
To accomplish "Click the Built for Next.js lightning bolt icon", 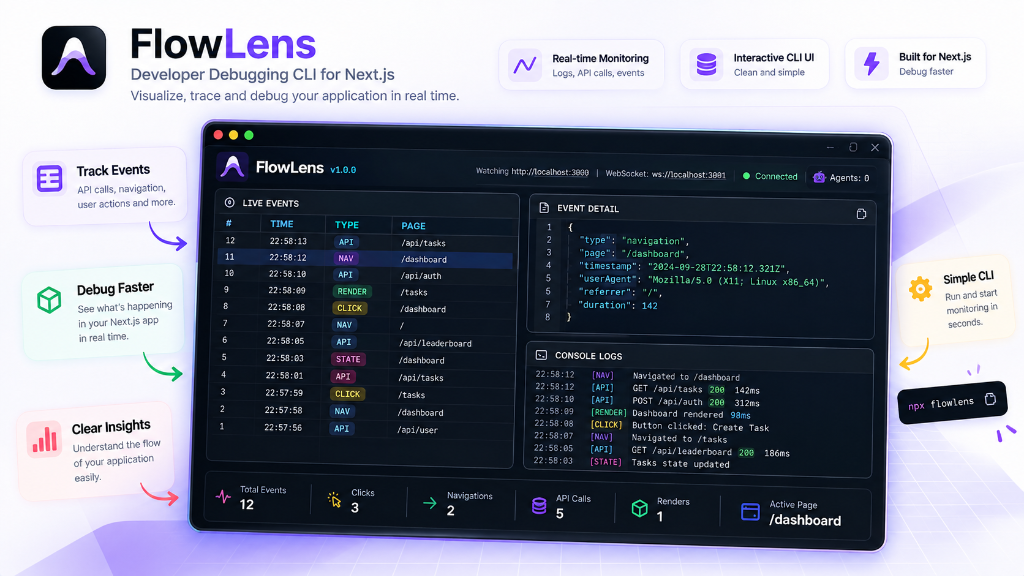I will click(871, 63).
